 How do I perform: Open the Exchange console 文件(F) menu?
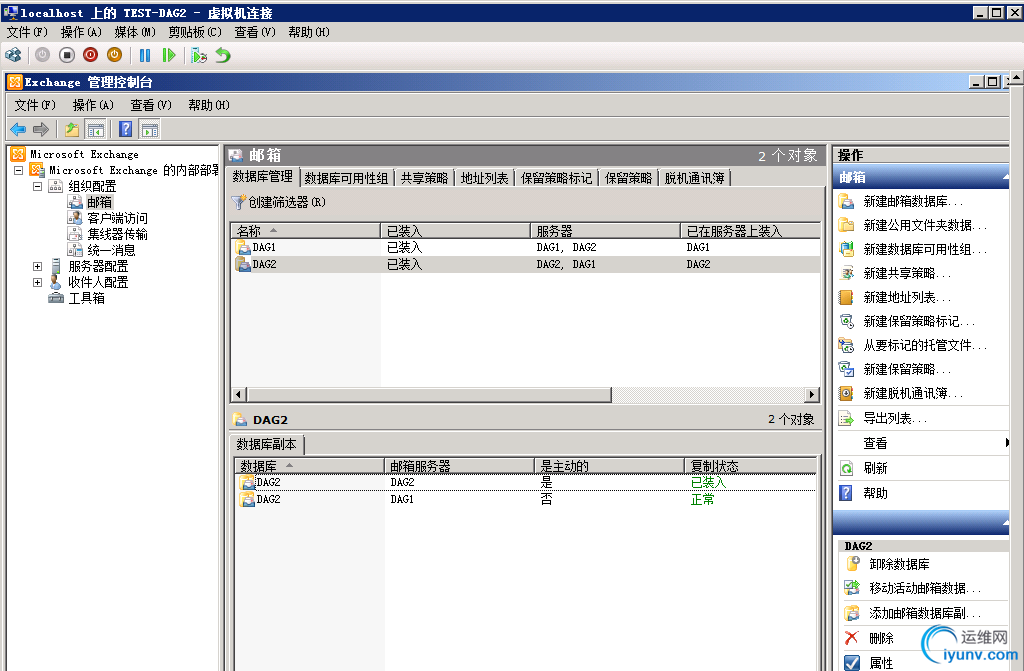(35, 105)
